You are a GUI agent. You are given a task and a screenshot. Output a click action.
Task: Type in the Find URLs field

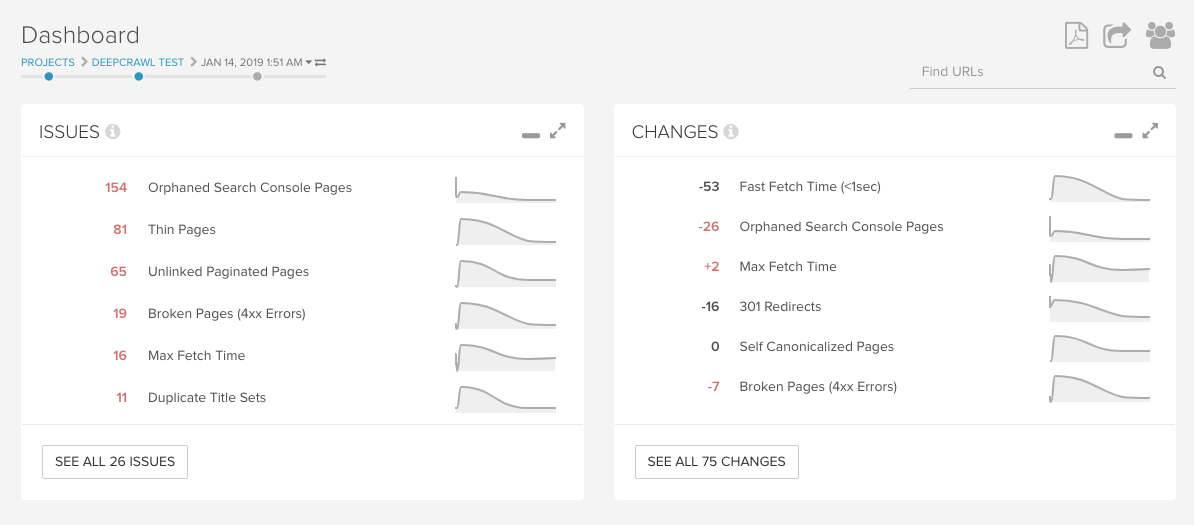coord(1030,72)
